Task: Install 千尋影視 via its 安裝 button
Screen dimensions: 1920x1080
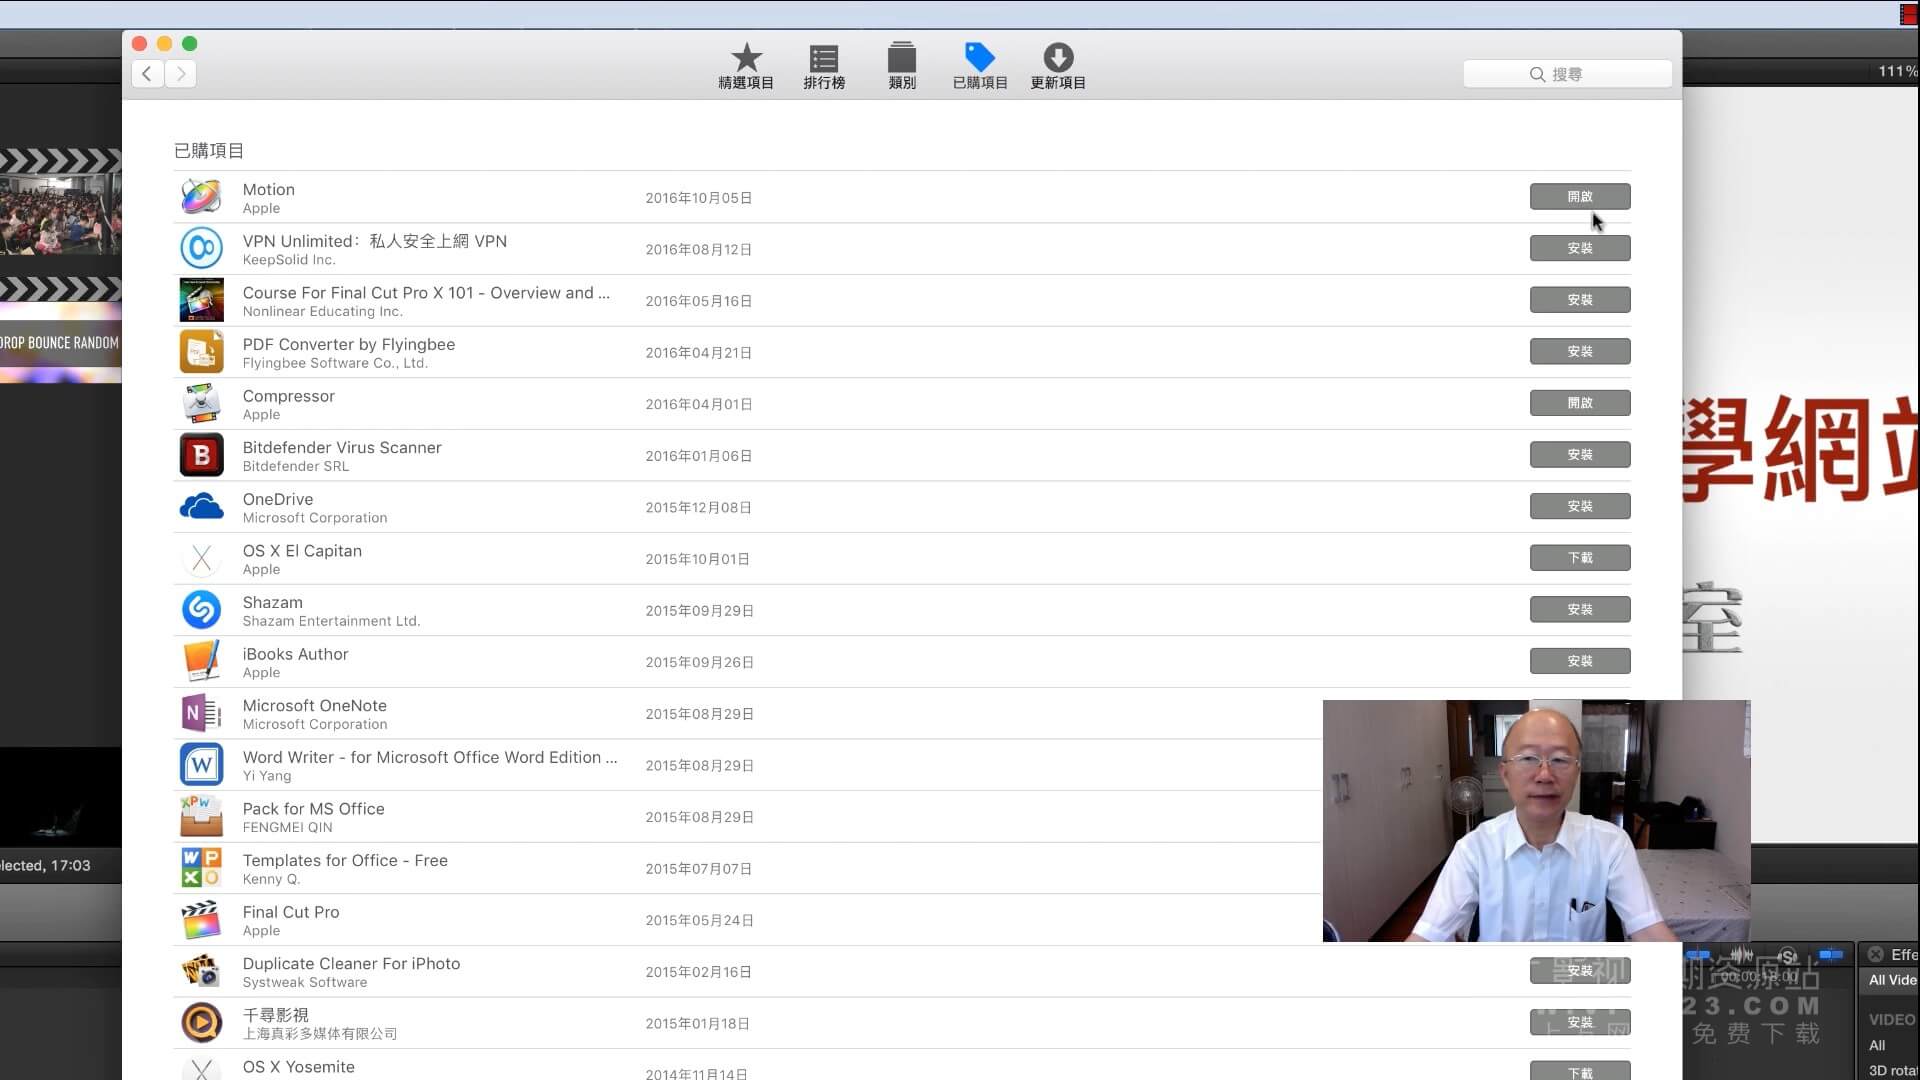Action: (x=1580, y=1023)
